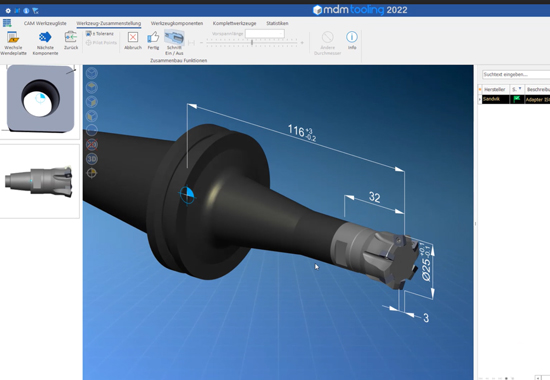Select the assembled milling tool thumbnail
Screen dimensions: 550x380
(39, 181)
